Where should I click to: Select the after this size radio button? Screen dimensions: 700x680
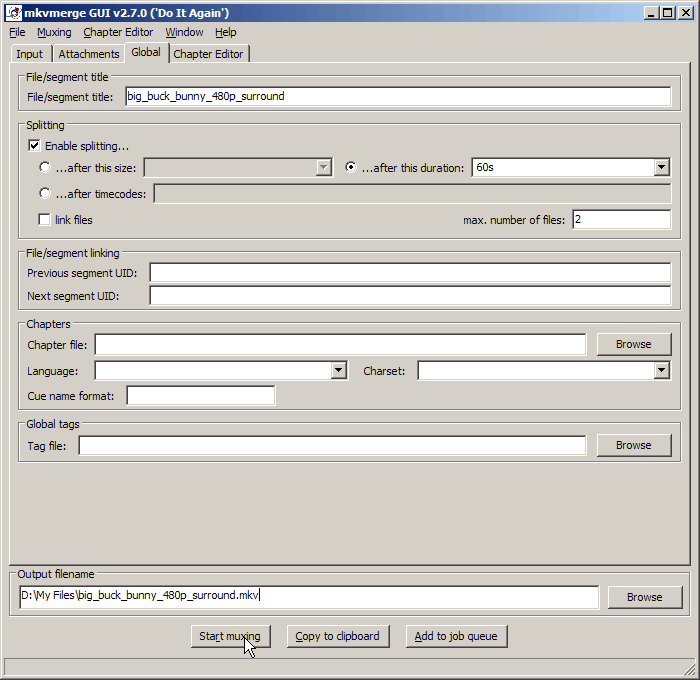tap(45, 167)
